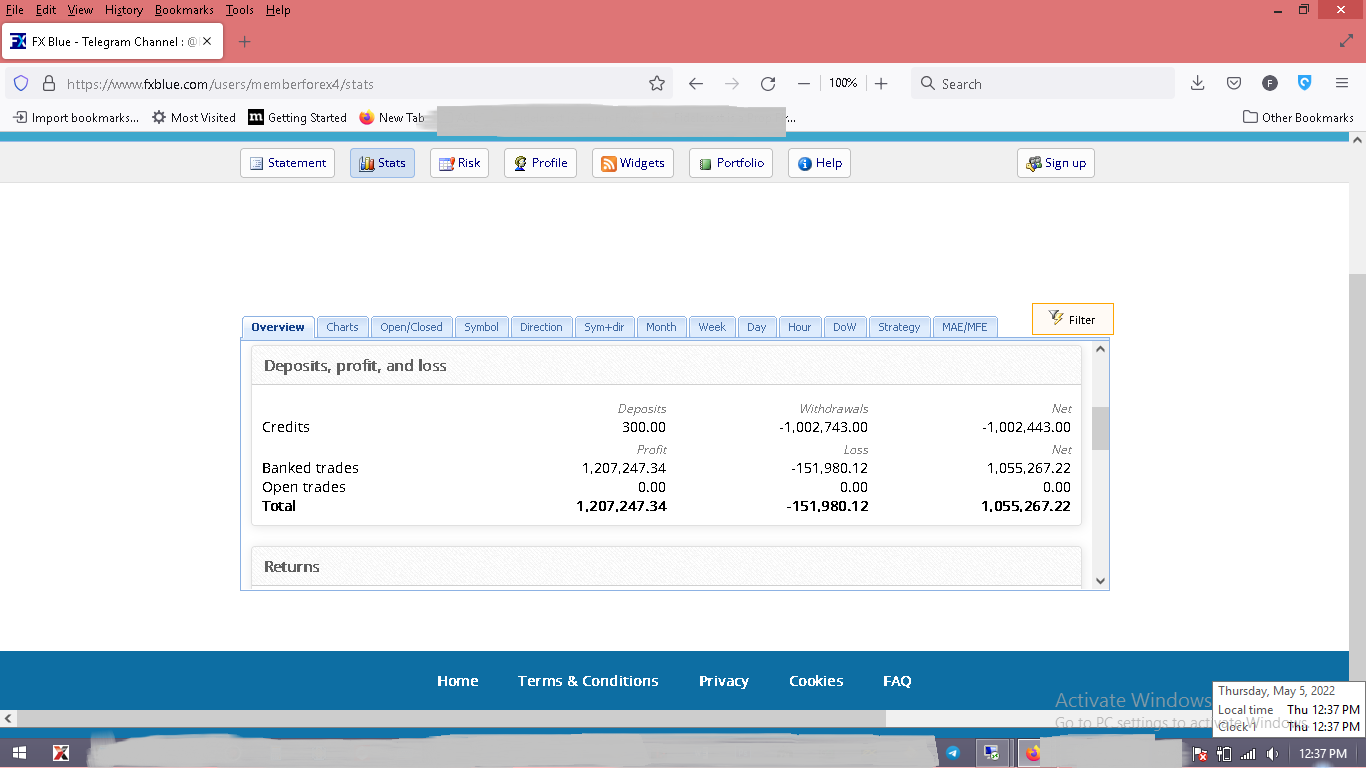Follow the Terms & Conditions footer link
The width and height of the screenshot is (1366, 768).
click(x=588, y=681)
